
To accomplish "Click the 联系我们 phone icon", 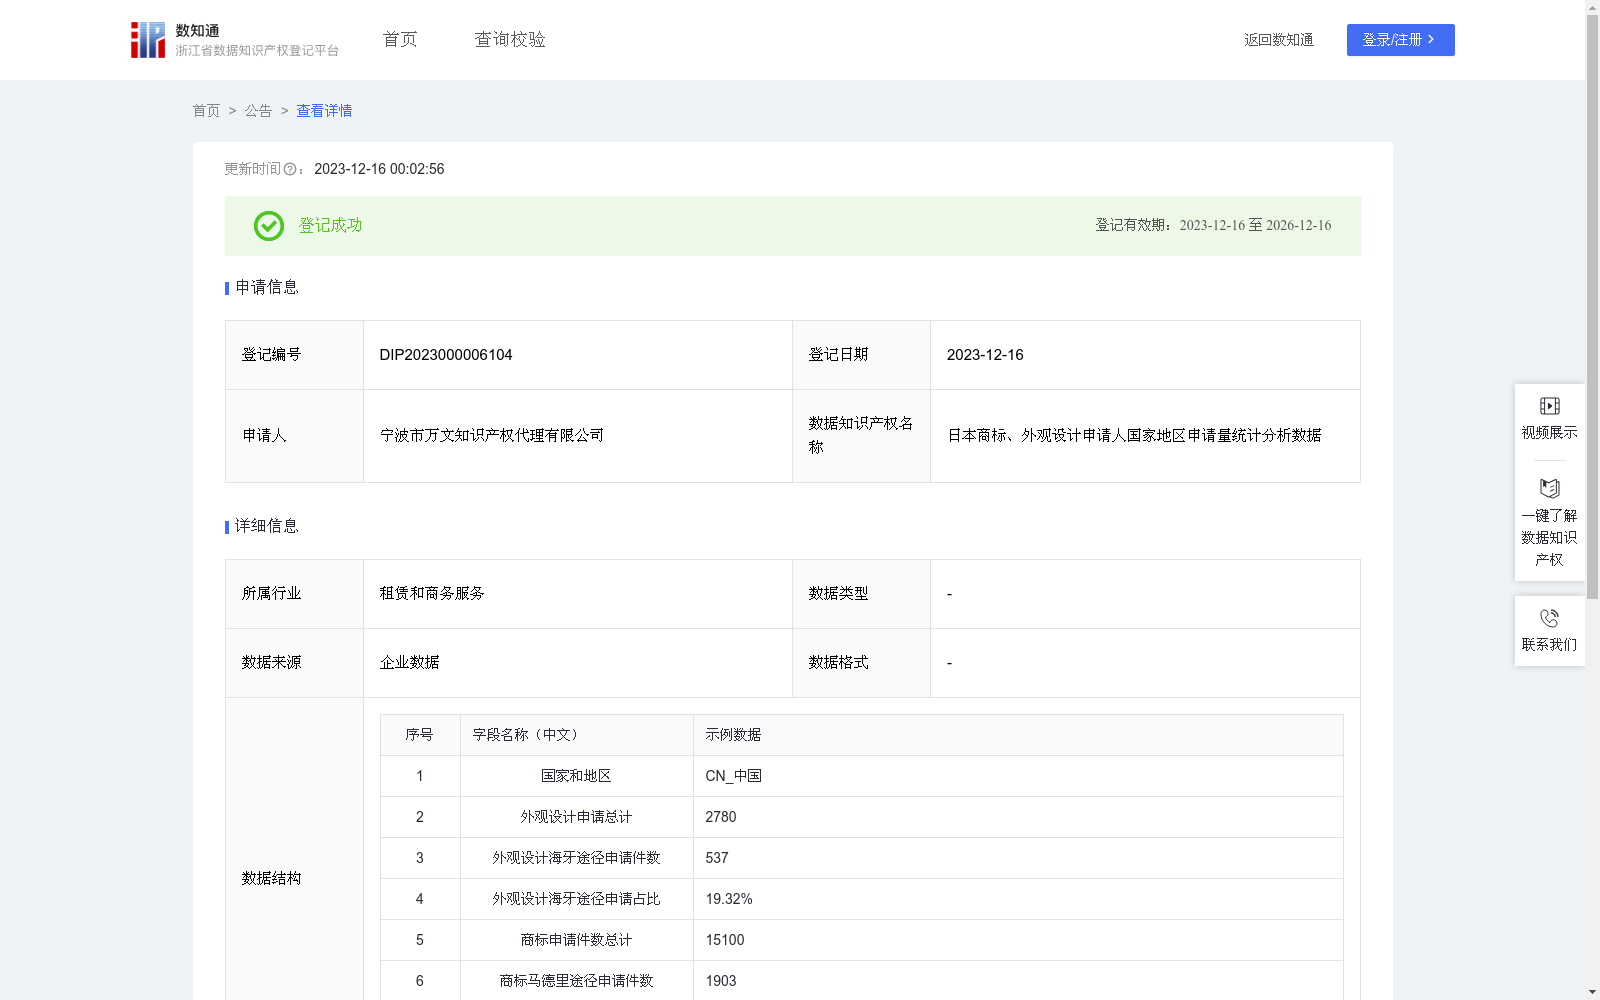I will coord(1549,618).
